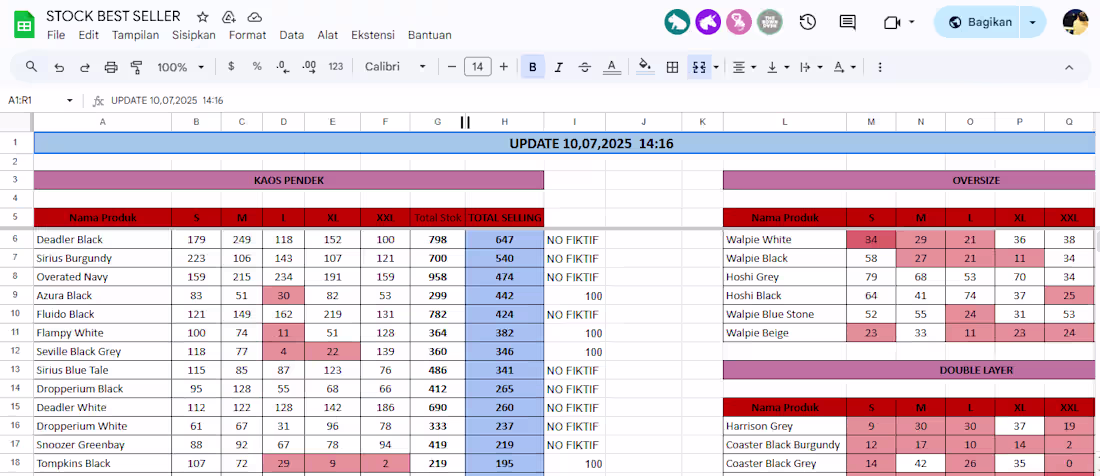
Task: Toggle strikethrough formatting
Action: tap(585, 67)
